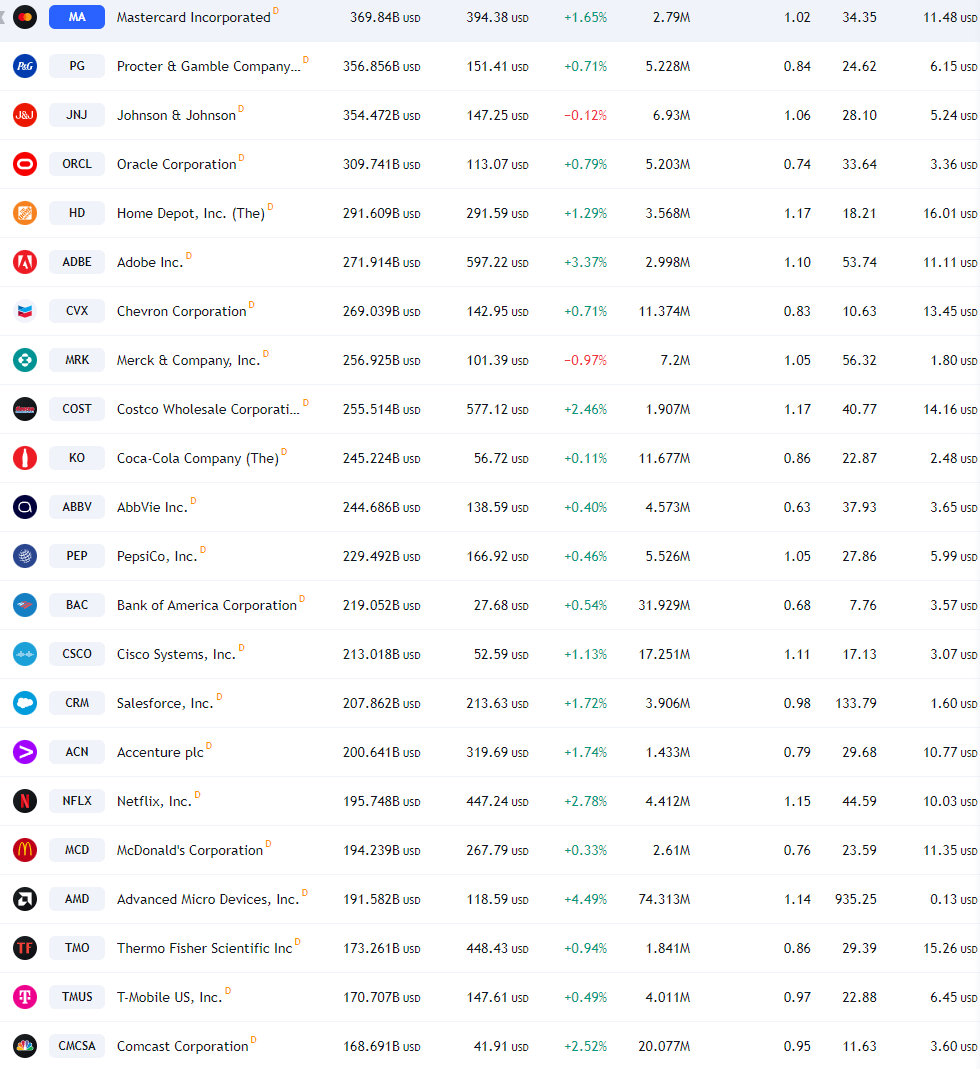Open the AbbVie Inc. link
The width and height of the screenshot is (980, 1069).
(x=152, y=507)
